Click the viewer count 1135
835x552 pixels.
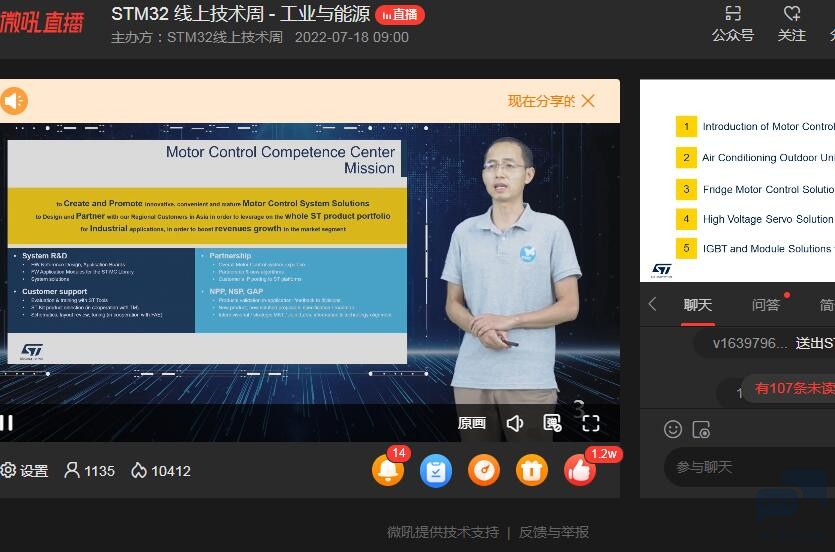coord(89,471)
